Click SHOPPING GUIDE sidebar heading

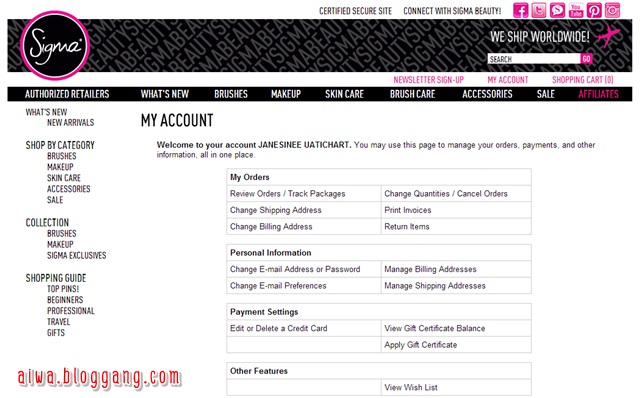pyautogui.click(x=56, y=278)
